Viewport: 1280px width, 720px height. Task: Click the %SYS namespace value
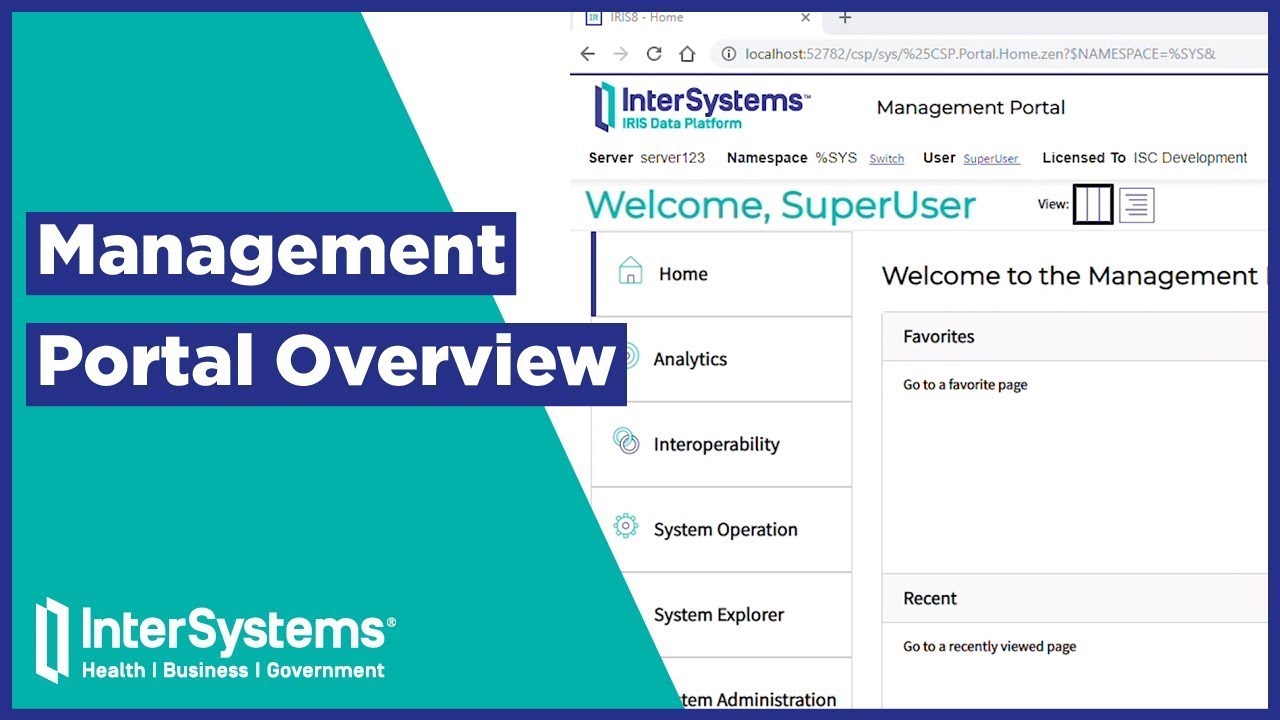836,158
